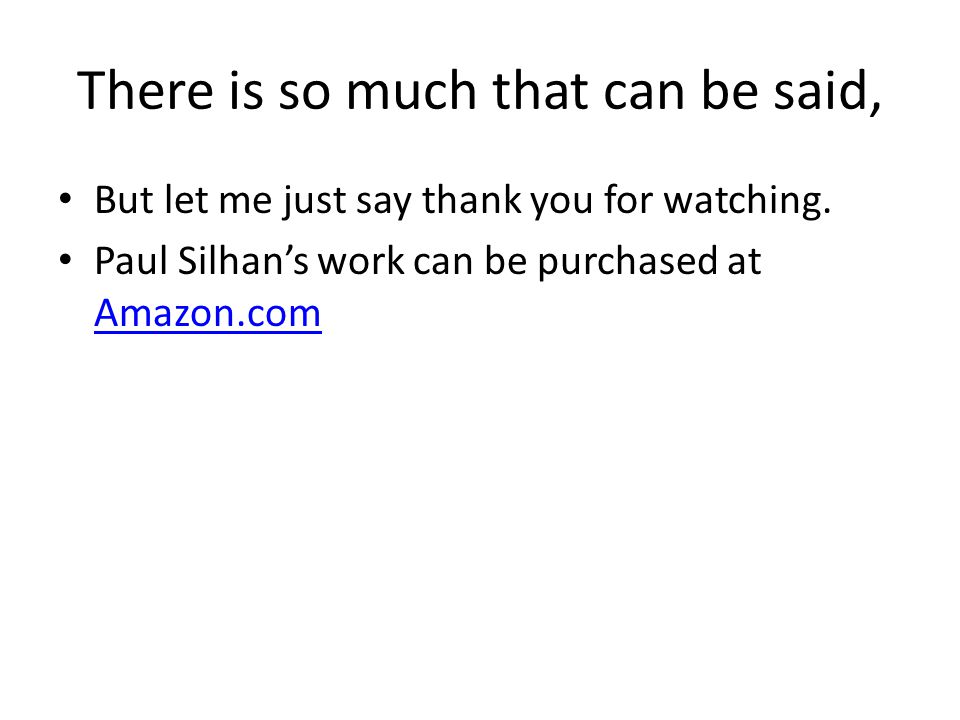The height and width of the screenshot is (720, 960).
Task: Click the word 'work' in second bullet
Action: [361, 261]
